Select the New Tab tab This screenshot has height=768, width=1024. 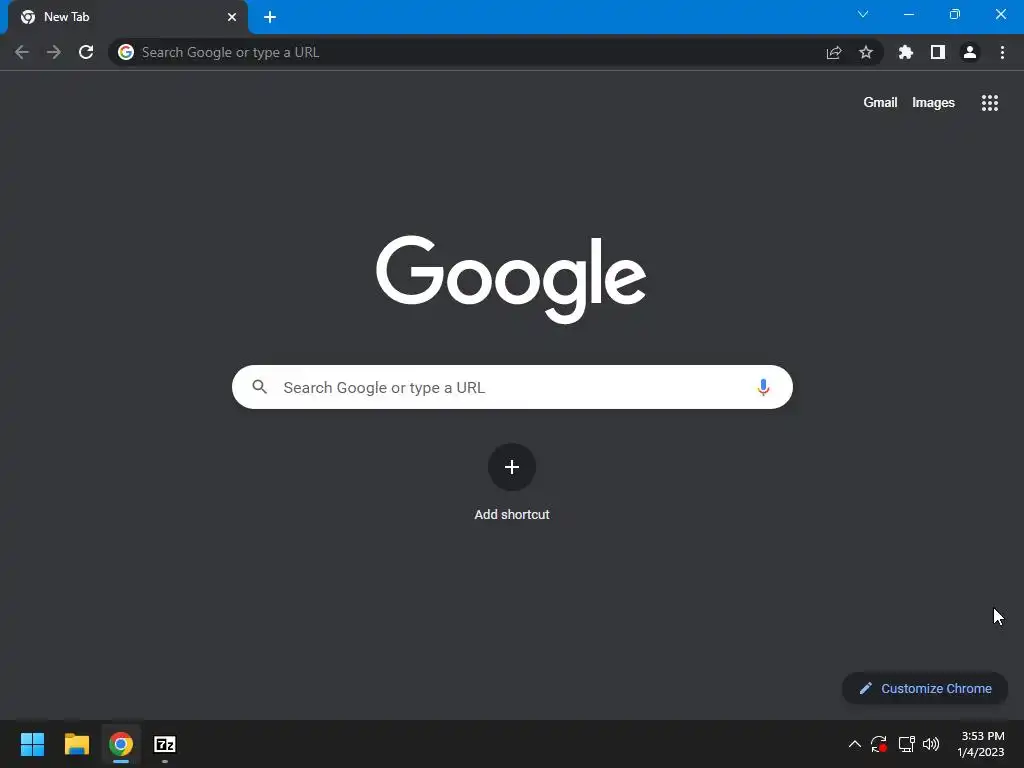(128, 17)
